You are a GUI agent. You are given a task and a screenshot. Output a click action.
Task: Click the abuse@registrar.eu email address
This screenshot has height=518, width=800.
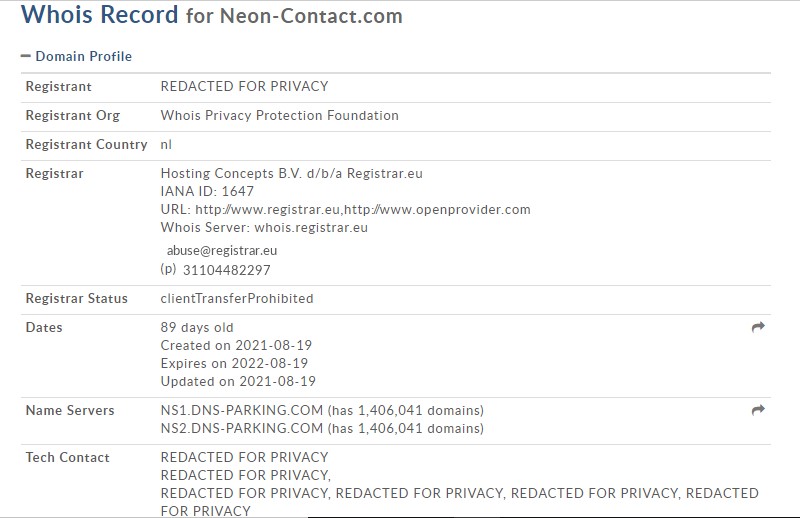[221, 251]
